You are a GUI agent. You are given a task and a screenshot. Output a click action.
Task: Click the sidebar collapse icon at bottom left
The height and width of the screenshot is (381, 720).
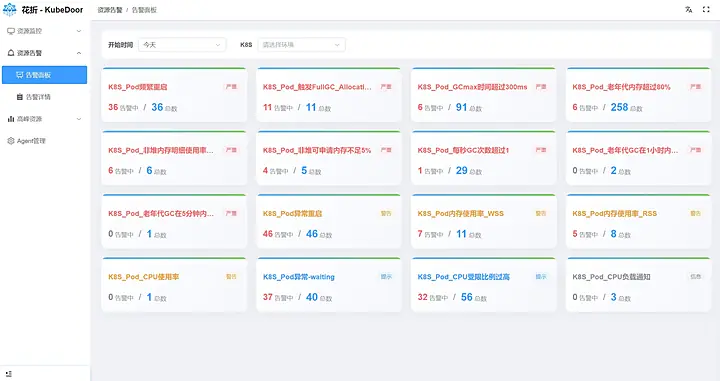(9, 374)
